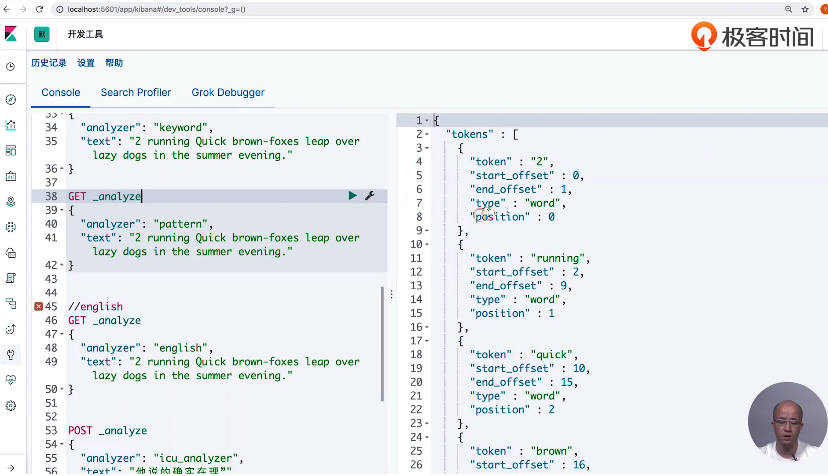
Task: Click the 设置 (Settings) link
Action: [86, 63]
